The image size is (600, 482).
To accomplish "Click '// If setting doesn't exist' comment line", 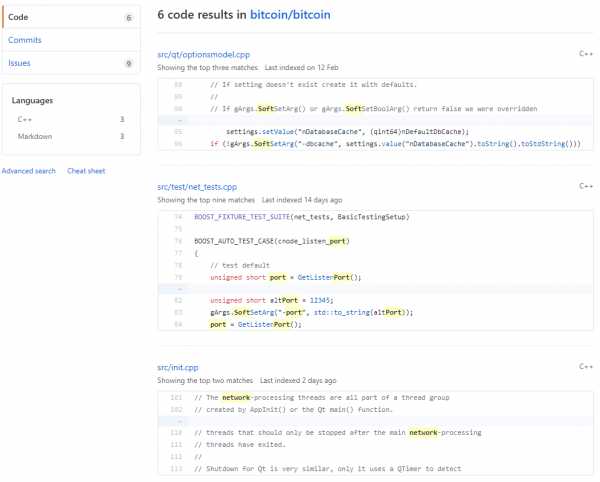I will point(313,85).
